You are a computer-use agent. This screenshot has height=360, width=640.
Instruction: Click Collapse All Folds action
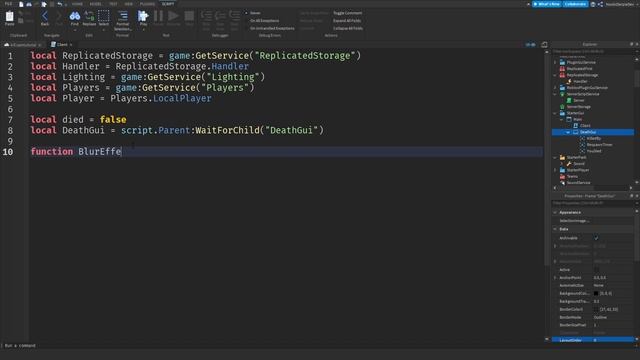[348, 28]
